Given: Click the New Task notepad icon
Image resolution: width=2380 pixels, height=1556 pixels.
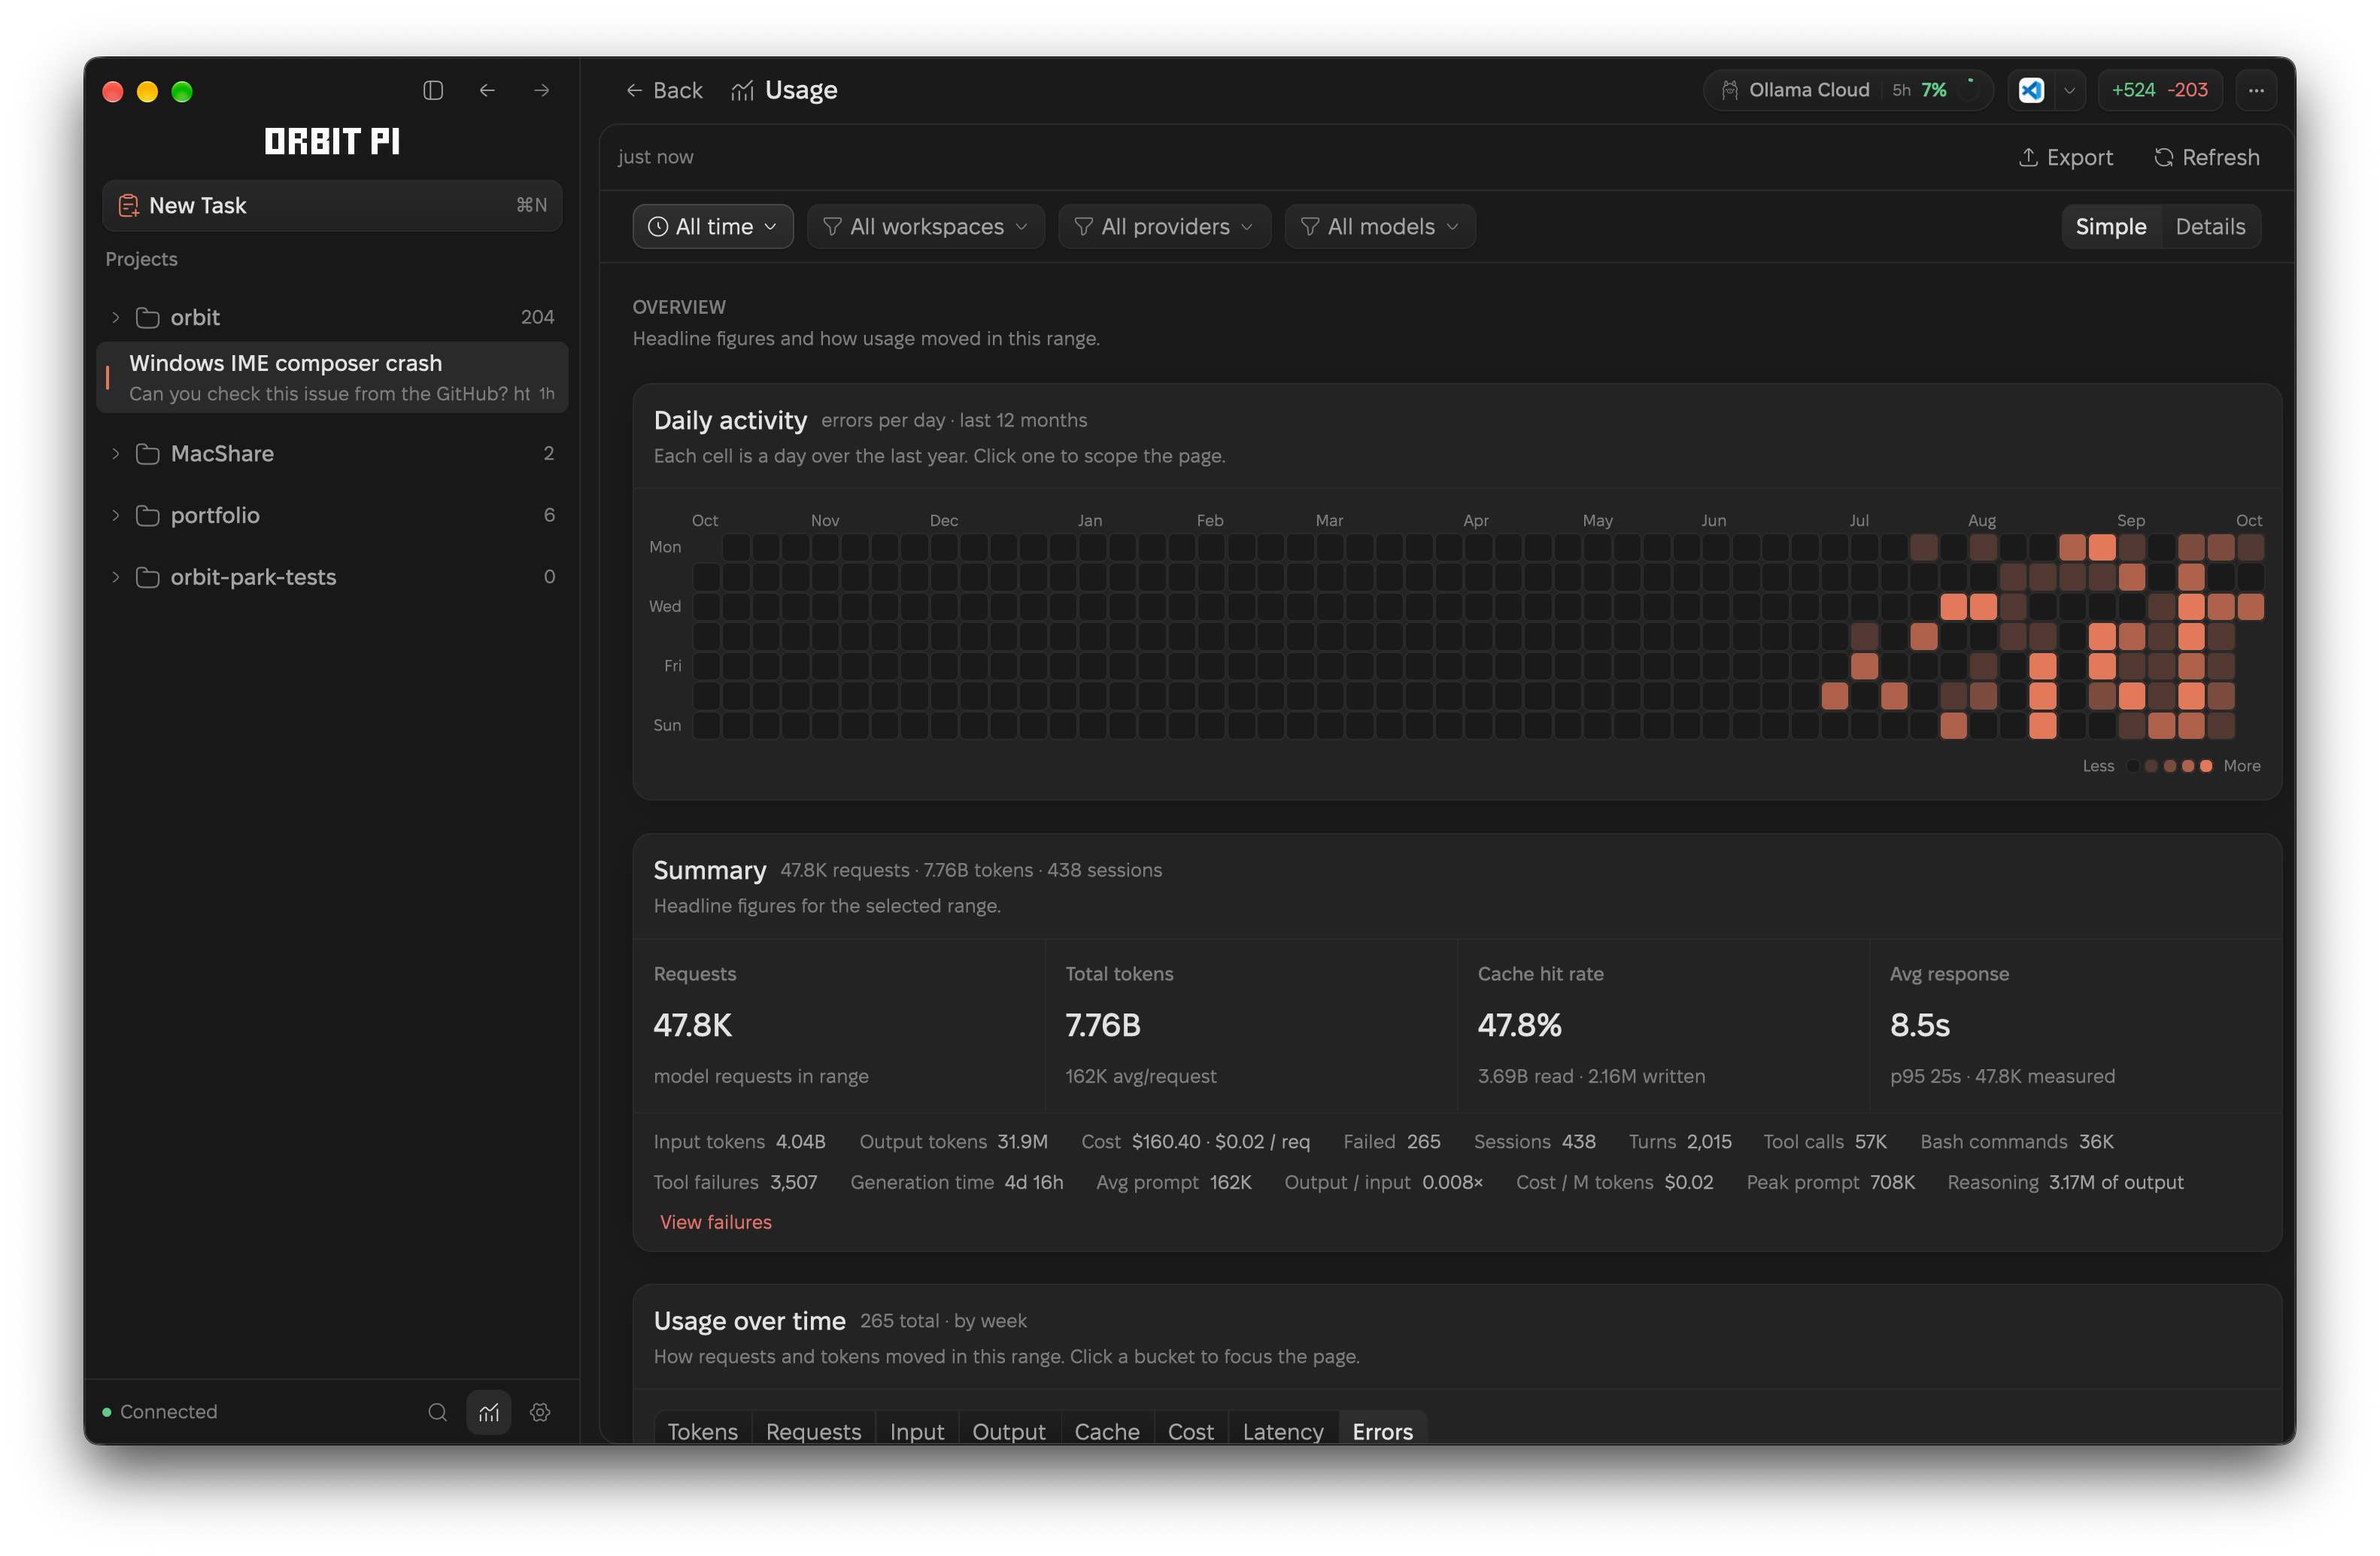Looking at the screenshot, I should pyautogui.click(x=128, y=205).
